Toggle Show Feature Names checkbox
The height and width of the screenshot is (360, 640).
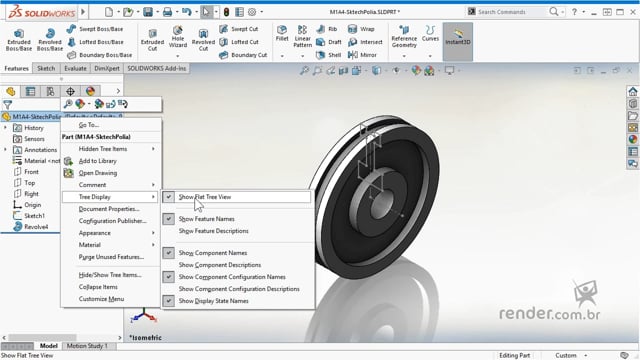tap(169, 219)
